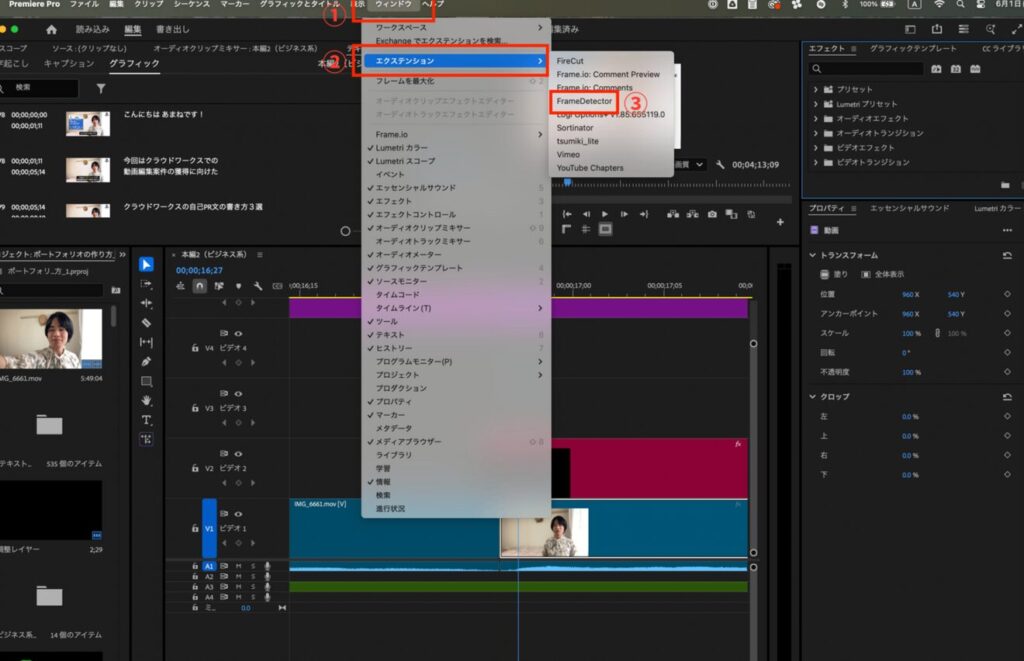Select the Track Select Forward tool
Viewport: 1024px width, 661px height.
point(146,284)
